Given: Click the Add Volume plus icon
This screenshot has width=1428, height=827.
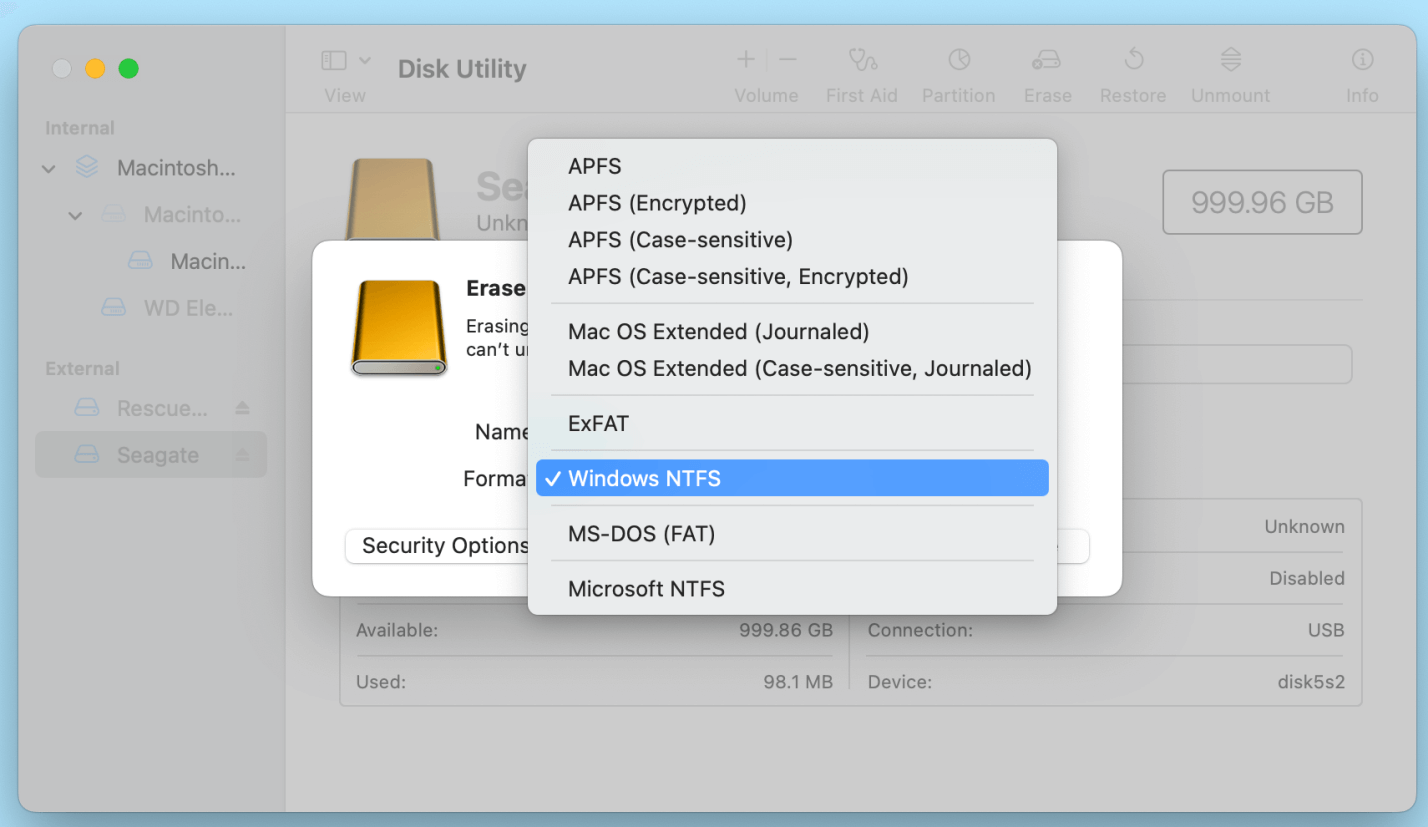Looking at the screenshot, I should pyautogui.click(x=746, y=60).
